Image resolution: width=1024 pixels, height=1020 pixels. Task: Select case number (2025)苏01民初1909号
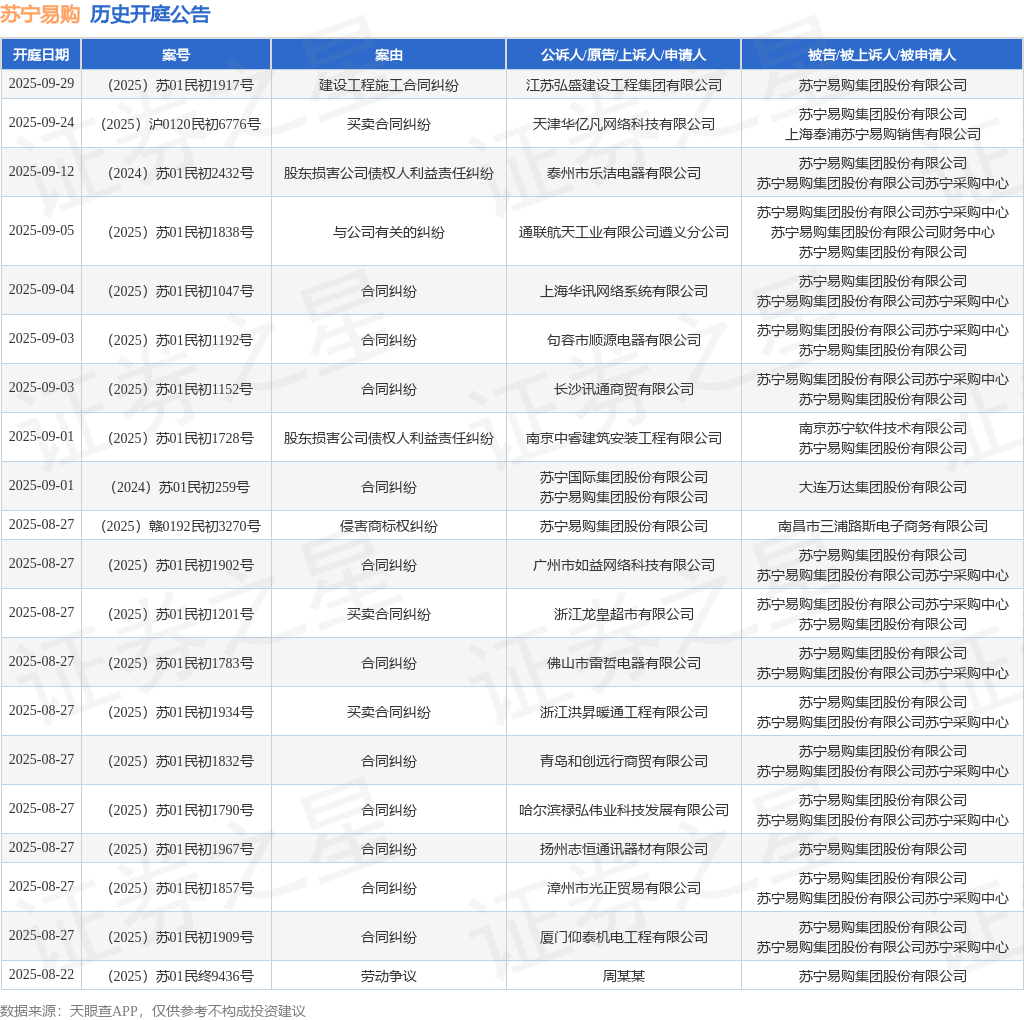tap(181, 938)
